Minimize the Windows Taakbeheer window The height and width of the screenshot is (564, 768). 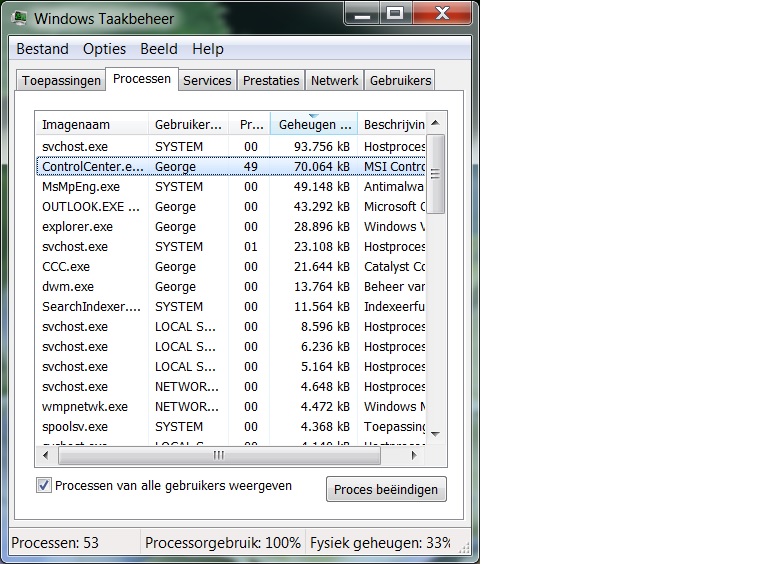[362, 13]
